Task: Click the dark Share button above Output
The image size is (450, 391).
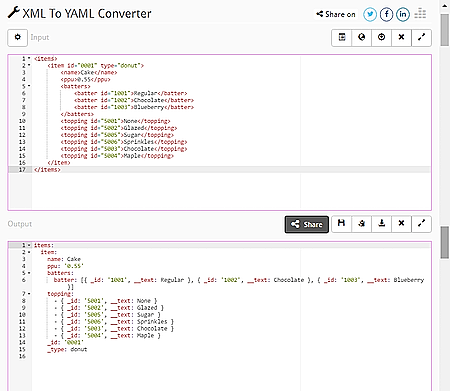Action: tap(307, 224)
